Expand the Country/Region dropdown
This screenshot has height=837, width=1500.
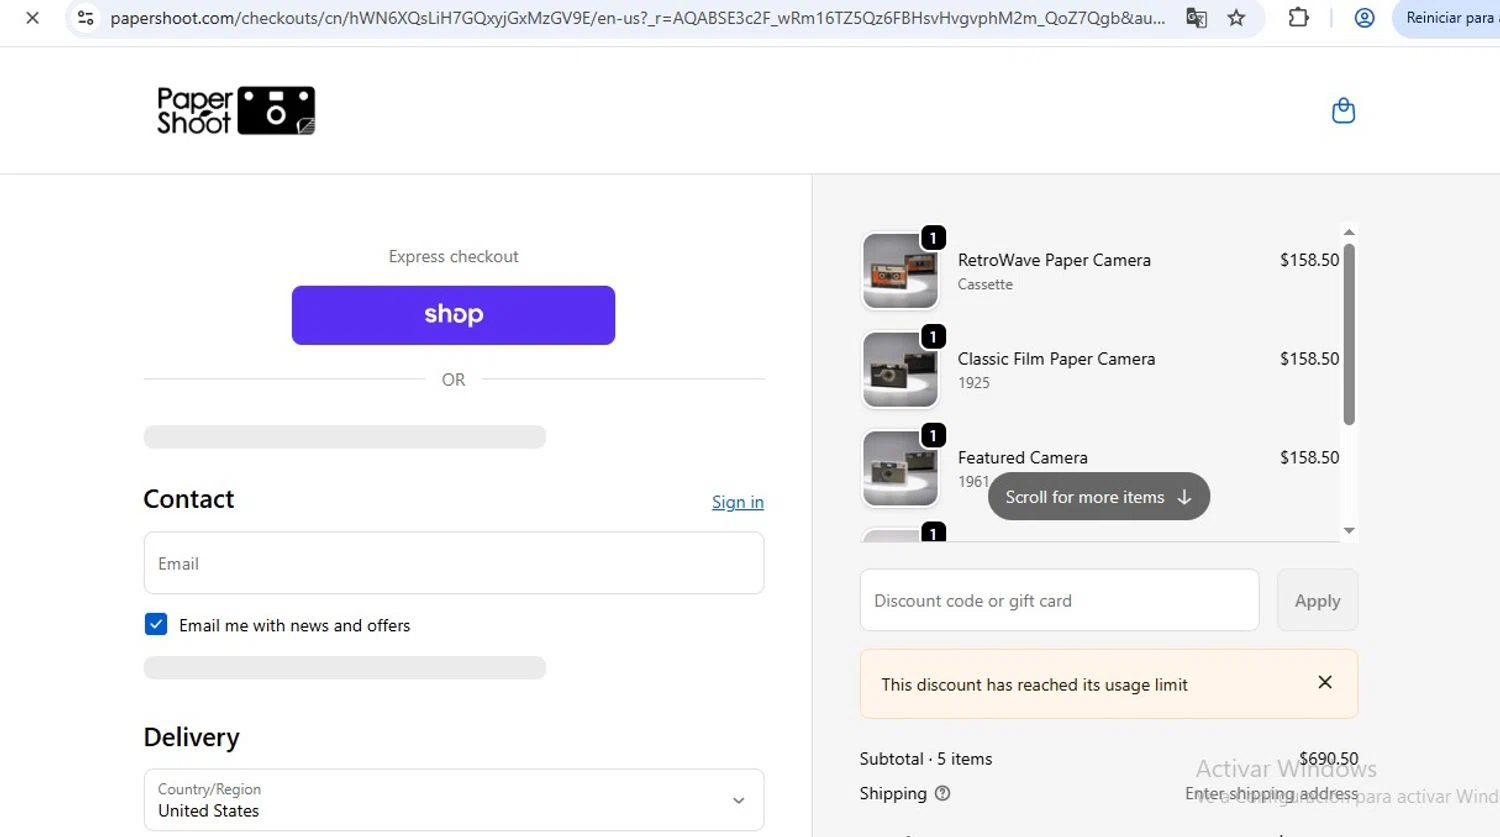click(454, 800)
